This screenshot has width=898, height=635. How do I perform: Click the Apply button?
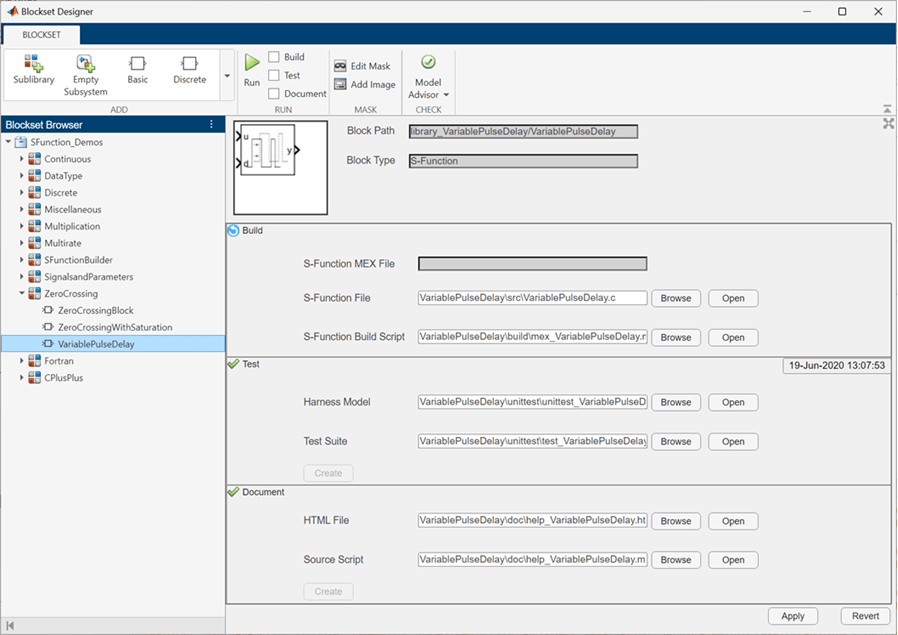[792, 616]
